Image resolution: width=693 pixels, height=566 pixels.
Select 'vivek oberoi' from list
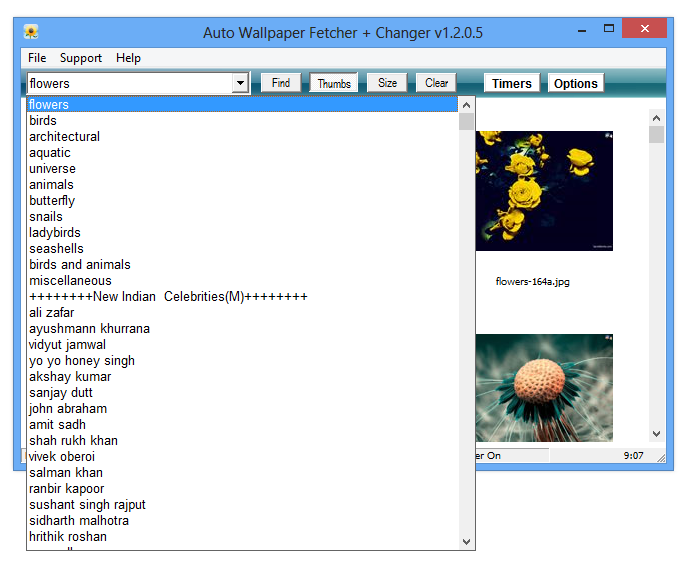[x=243, y=456]
